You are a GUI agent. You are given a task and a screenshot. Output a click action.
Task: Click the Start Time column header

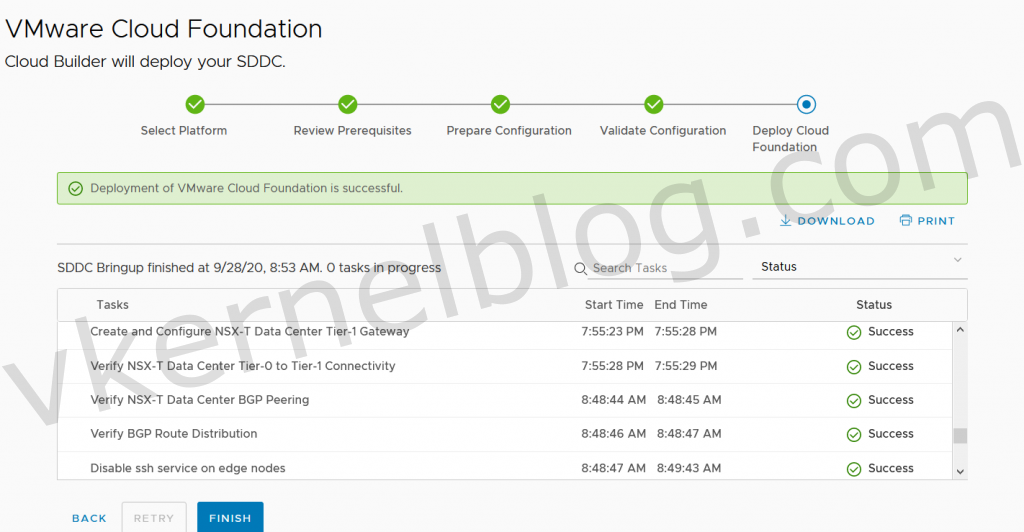614,305
